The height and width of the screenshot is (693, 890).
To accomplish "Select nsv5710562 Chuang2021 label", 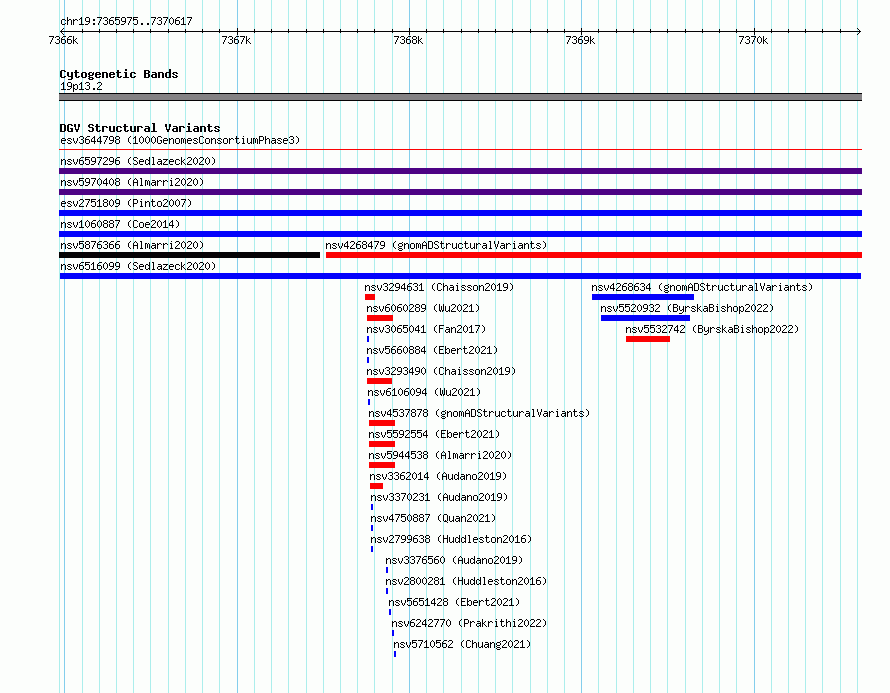I will [462, 644].
